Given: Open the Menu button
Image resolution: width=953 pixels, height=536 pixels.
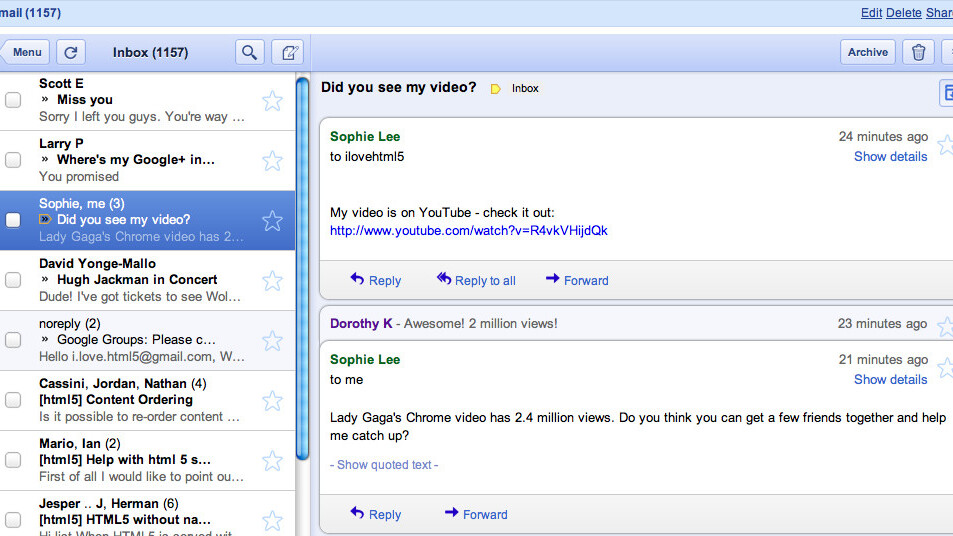Looking at the screenshot, I should point(25,52).
